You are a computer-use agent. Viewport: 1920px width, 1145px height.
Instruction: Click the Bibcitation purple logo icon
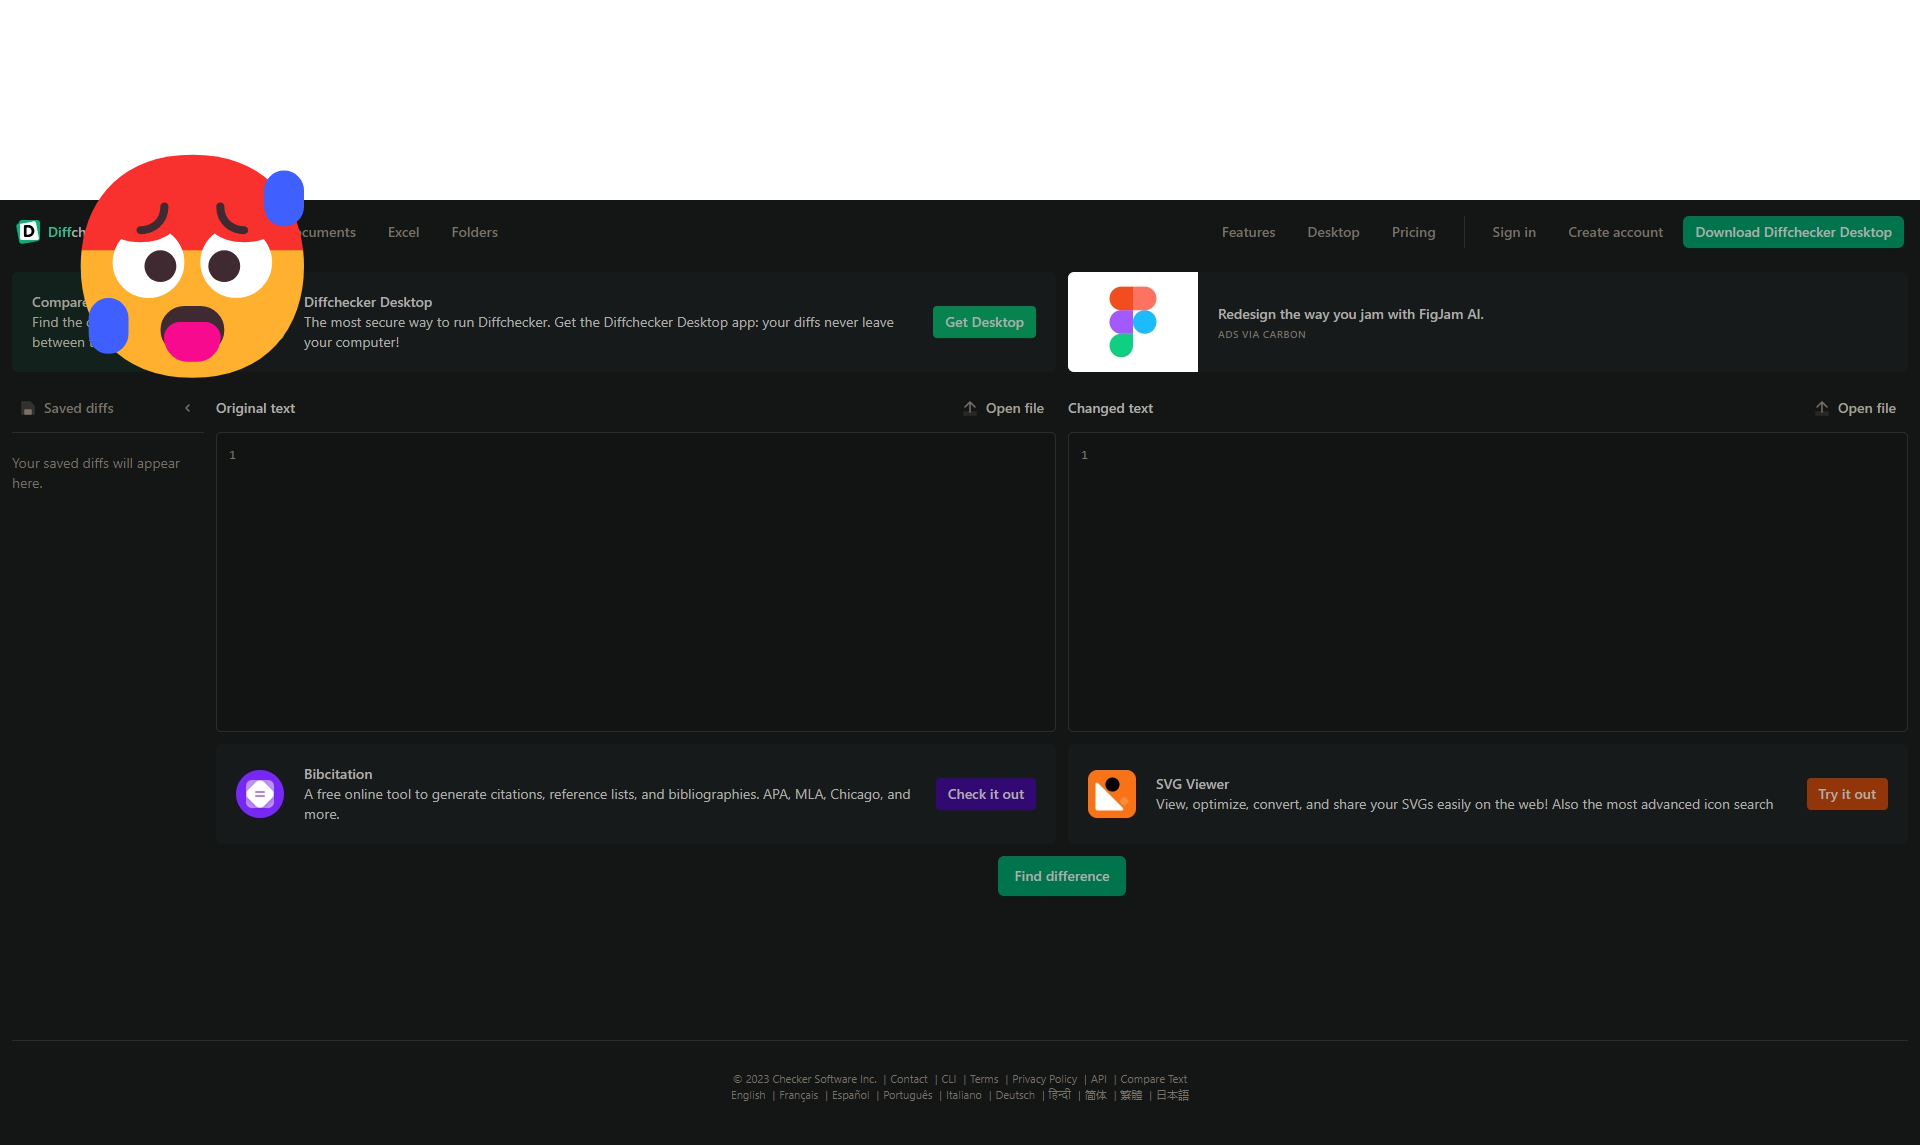click(260, 794)
